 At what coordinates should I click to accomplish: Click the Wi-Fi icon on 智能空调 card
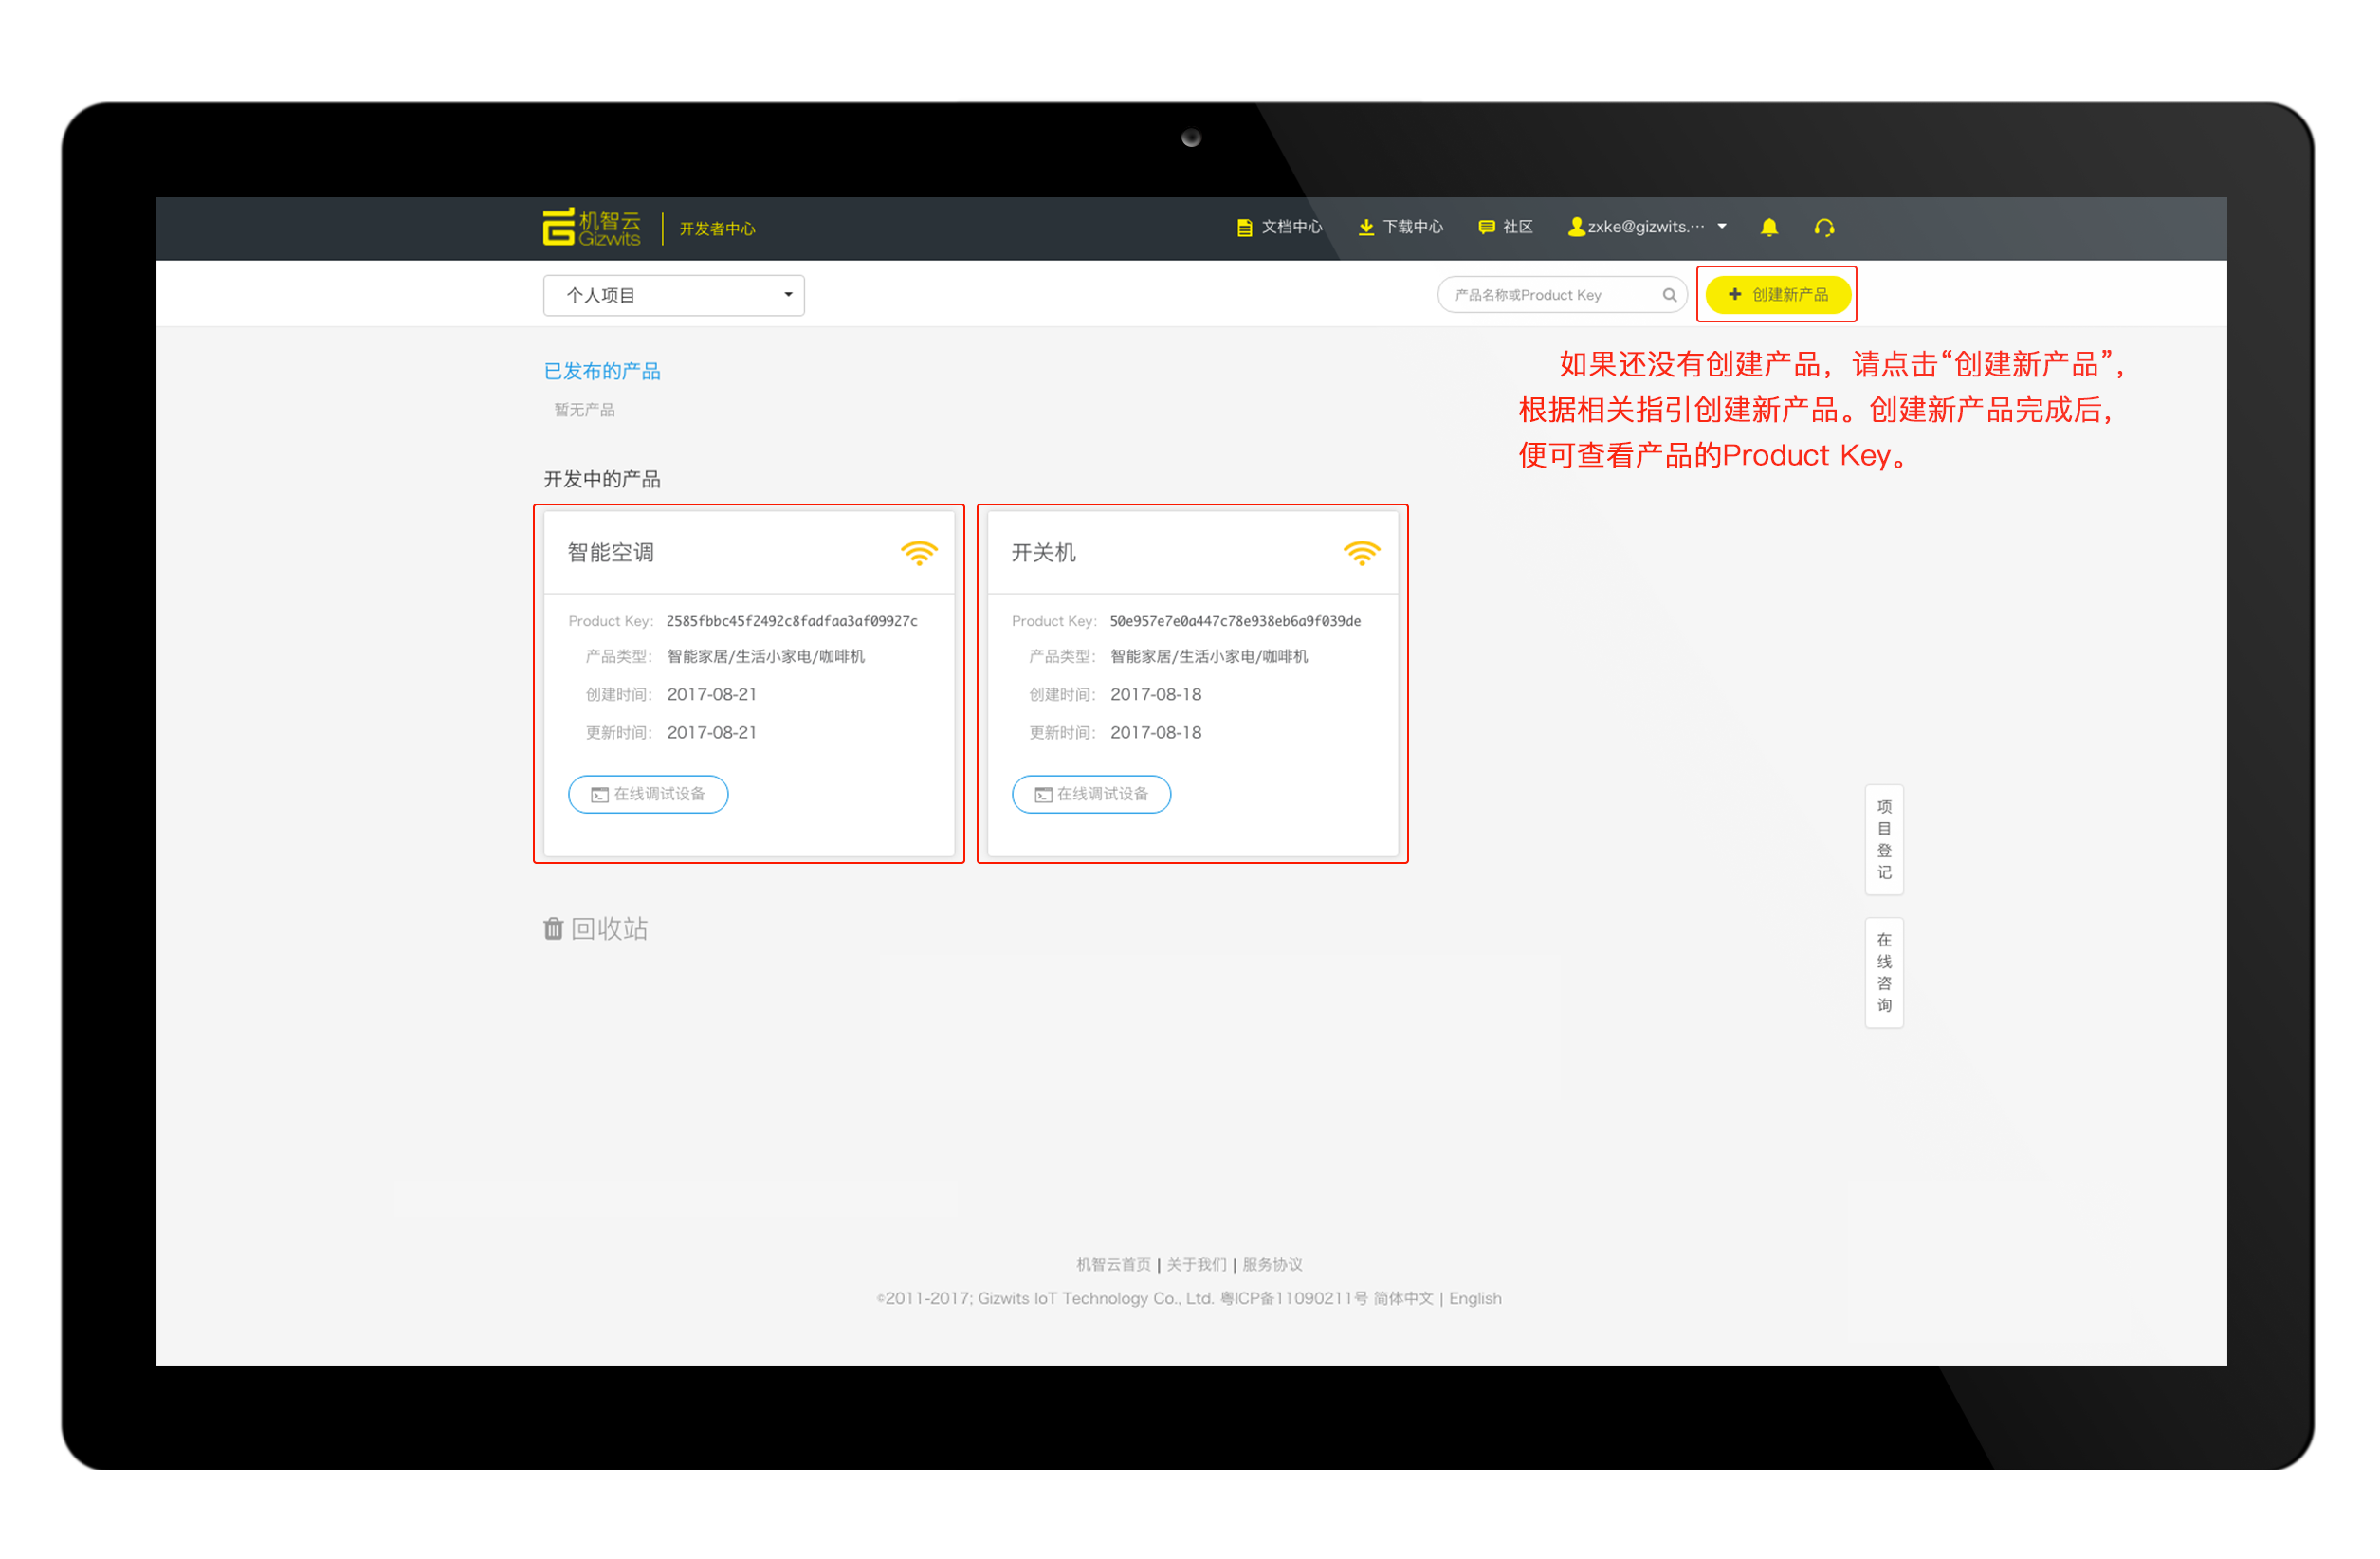918,552
